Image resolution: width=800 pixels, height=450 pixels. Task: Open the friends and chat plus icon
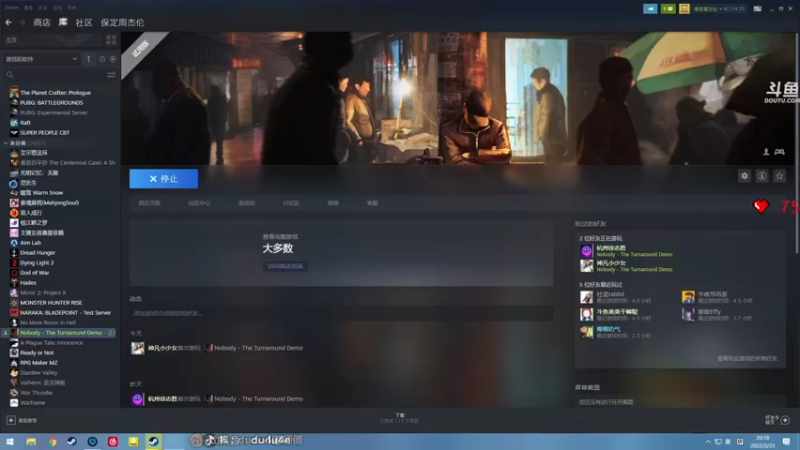[785, 420]
